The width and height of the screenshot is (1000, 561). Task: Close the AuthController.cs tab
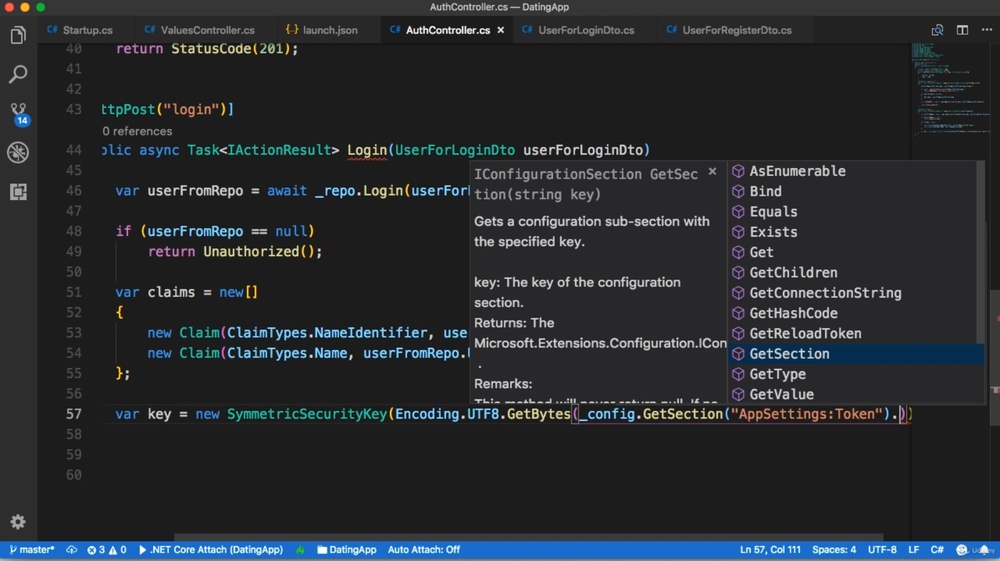501,30
